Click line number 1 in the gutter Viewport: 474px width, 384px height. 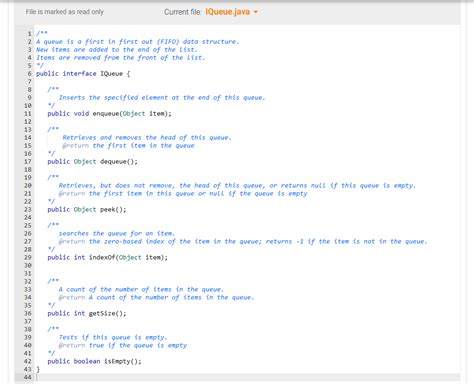[30, 34]
